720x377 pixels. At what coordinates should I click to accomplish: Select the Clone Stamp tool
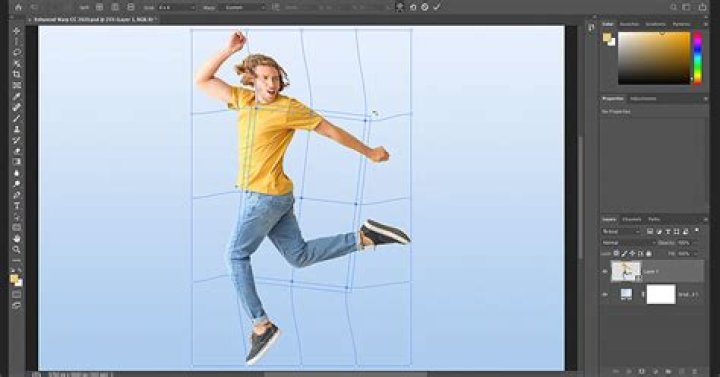17,129
